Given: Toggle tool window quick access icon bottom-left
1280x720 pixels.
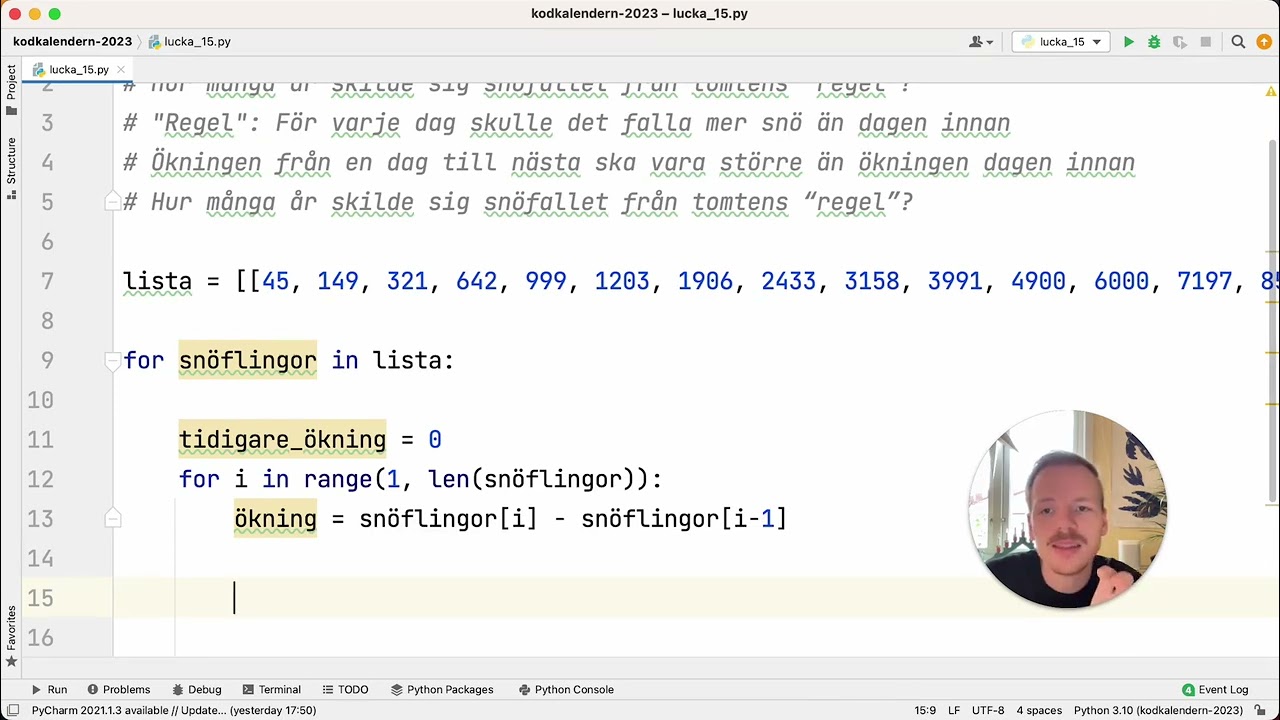Looking at the screenshot, I should [x=12, y=711].
